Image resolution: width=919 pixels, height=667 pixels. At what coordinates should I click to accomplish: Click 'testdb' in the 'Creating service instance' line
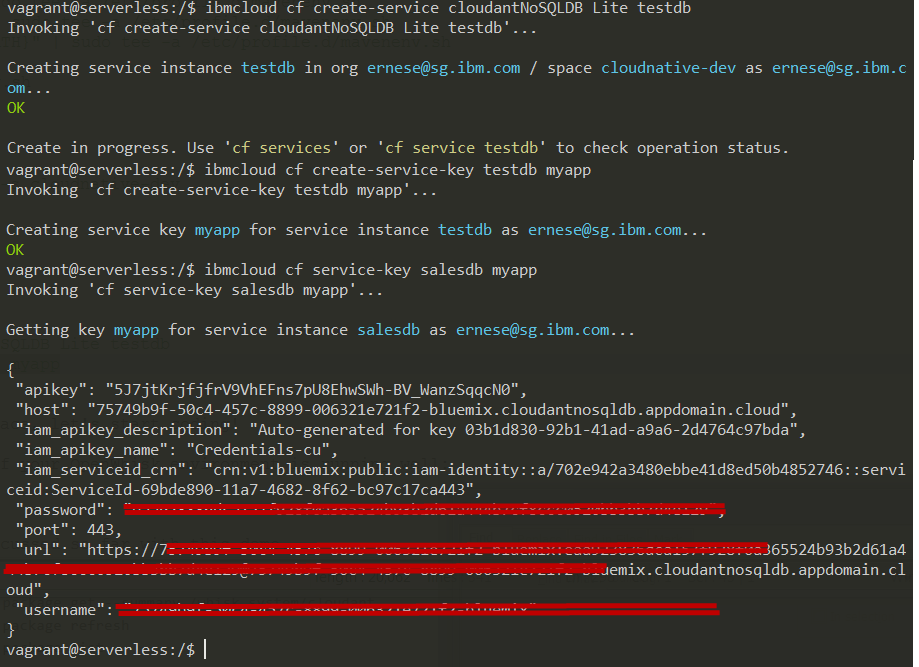point(268,68)
